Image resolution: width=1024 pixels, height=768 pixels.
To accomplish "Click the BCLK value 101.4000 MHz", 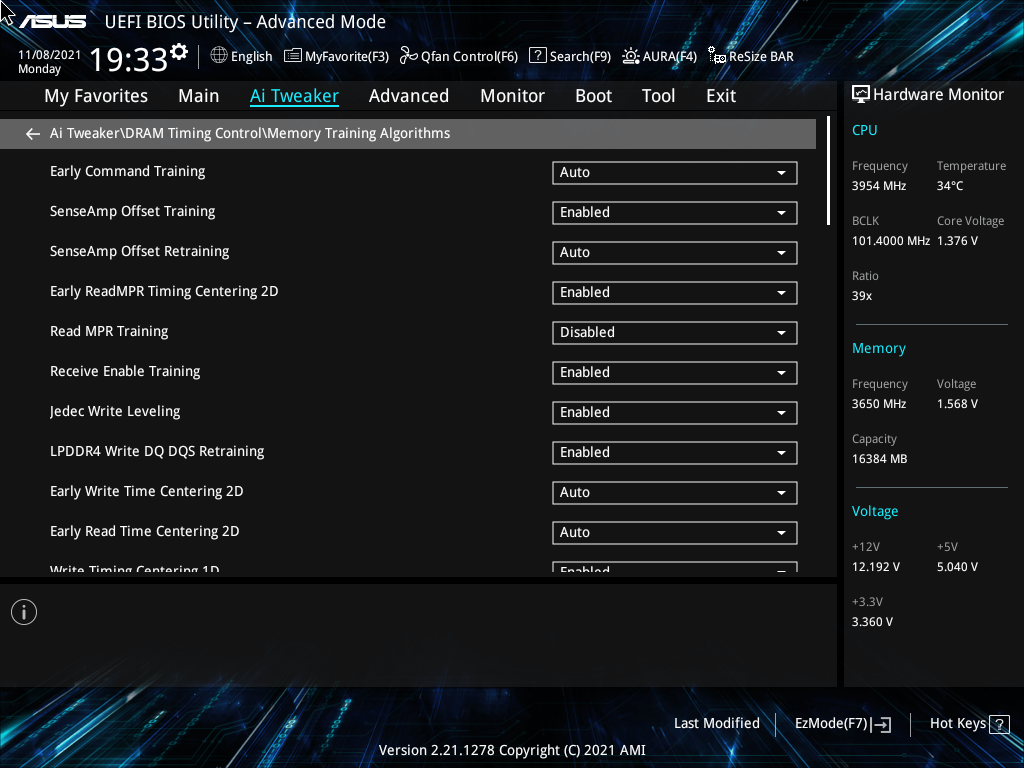I will 891,241.
